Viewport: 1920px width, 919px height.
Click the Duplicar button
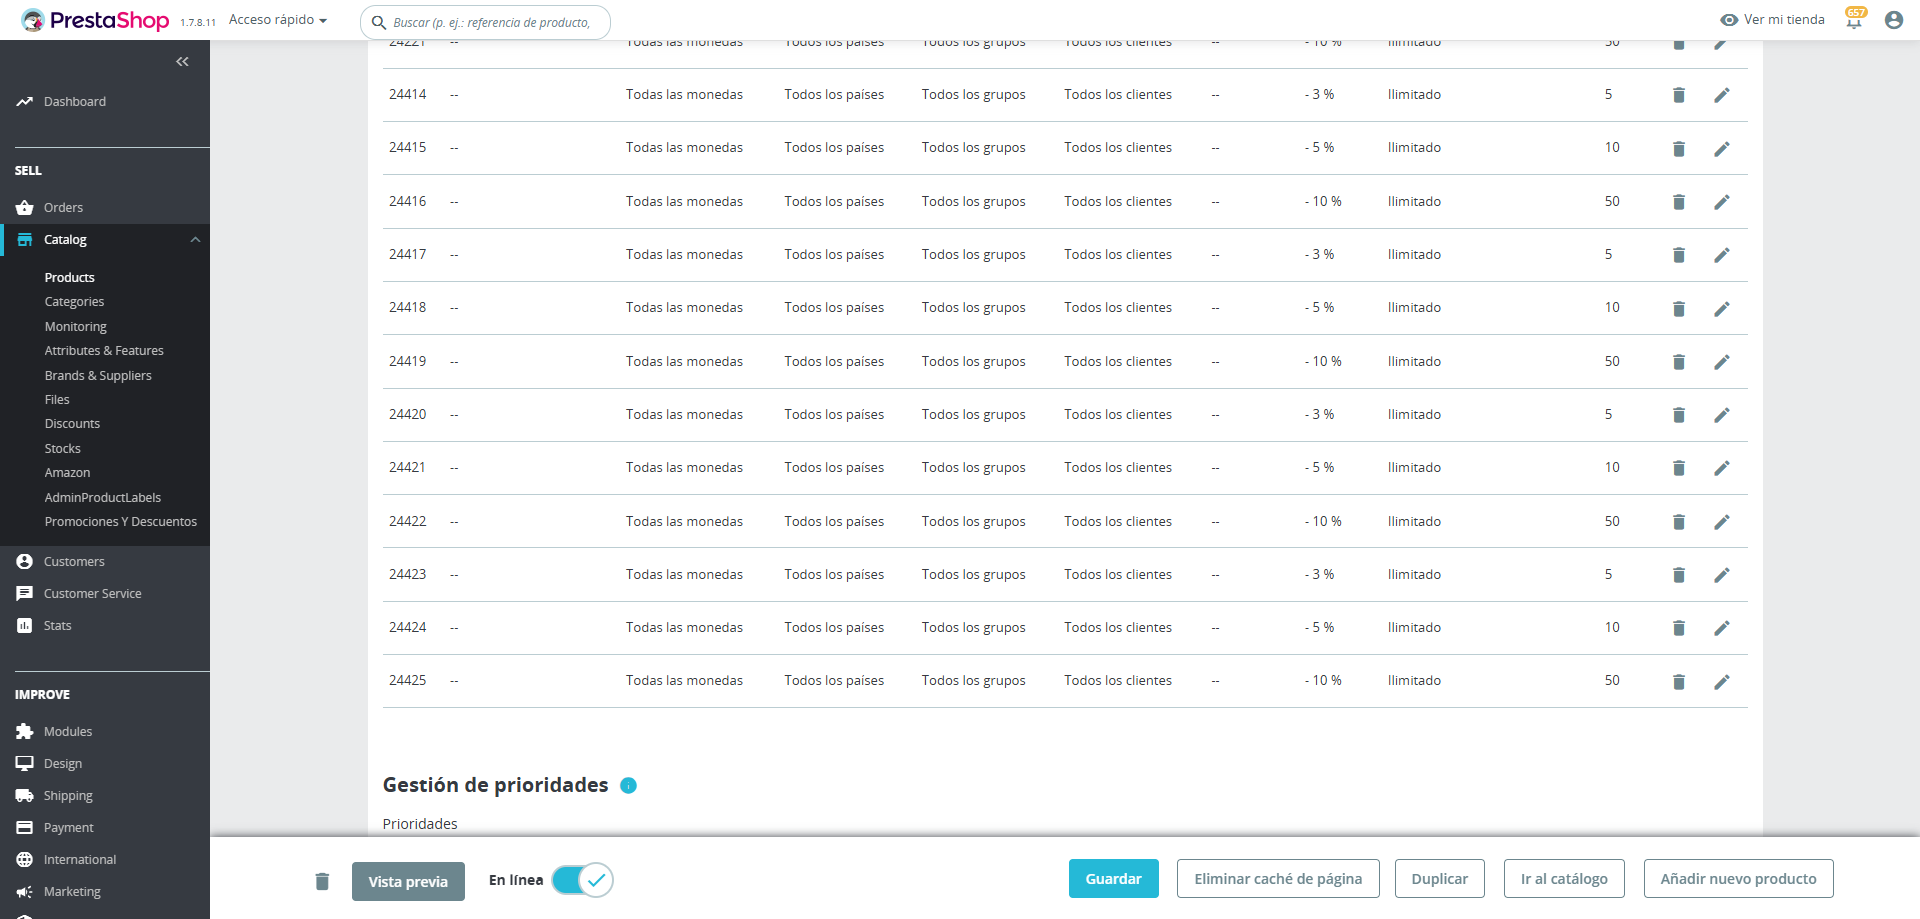1440,879
